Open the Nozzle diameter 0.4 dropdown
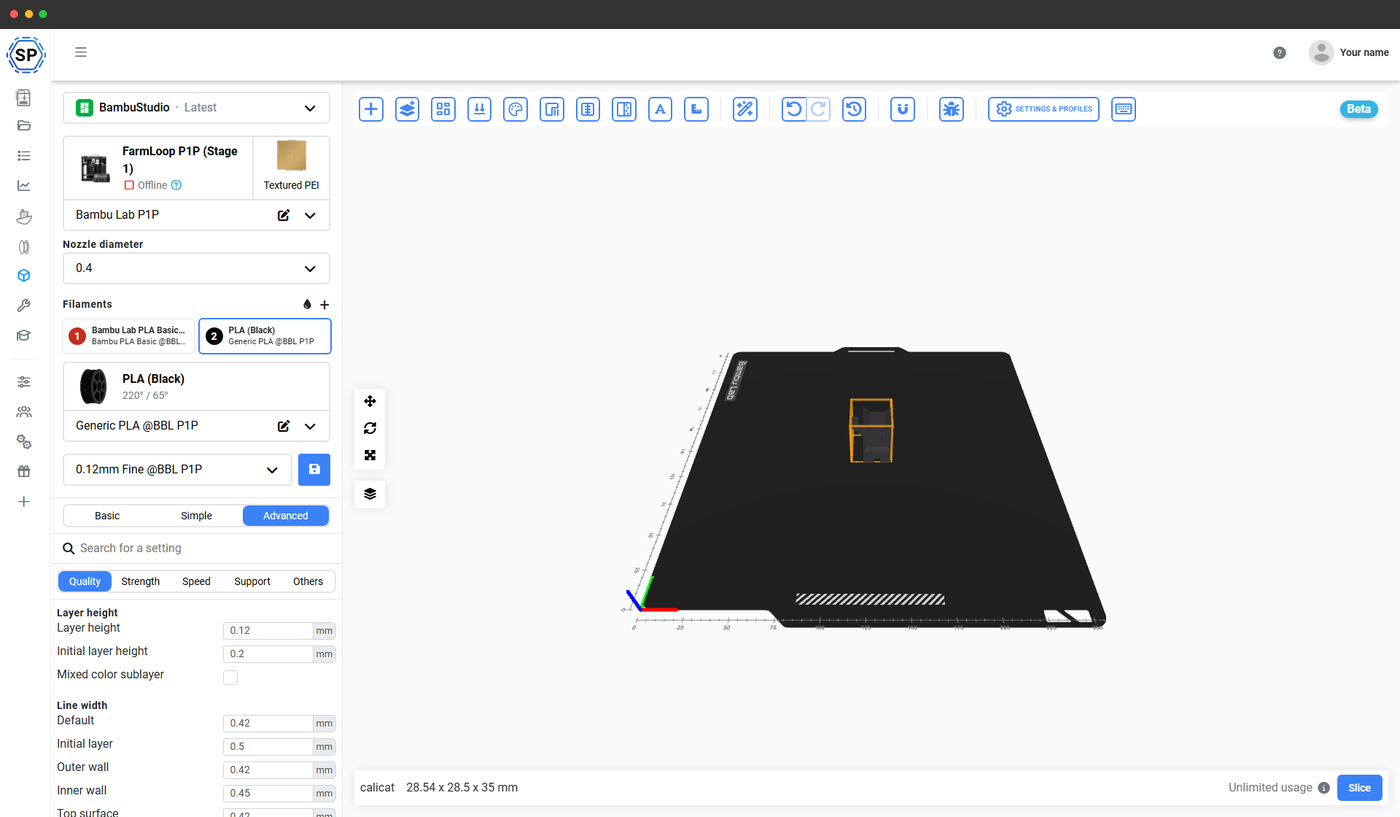Viewport: 1400px width, 817px height. pos(196,268)
